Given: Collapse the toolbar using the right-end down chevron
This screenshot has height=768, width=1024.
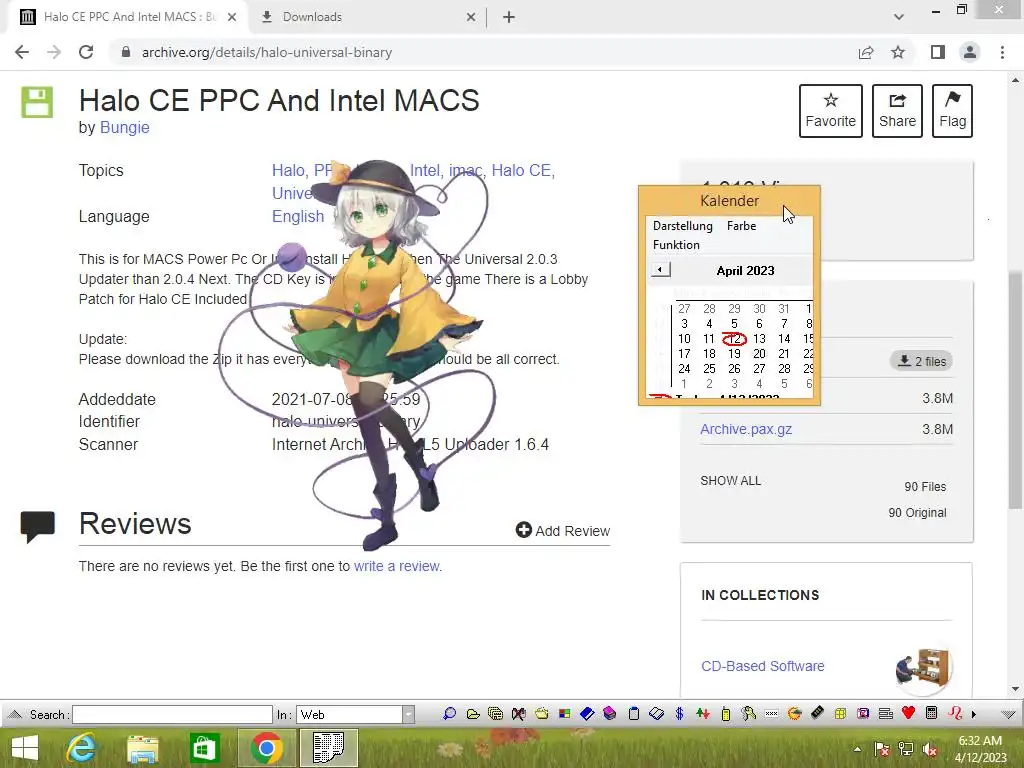Looking at the screenshot, I should tap(1008, 714).
